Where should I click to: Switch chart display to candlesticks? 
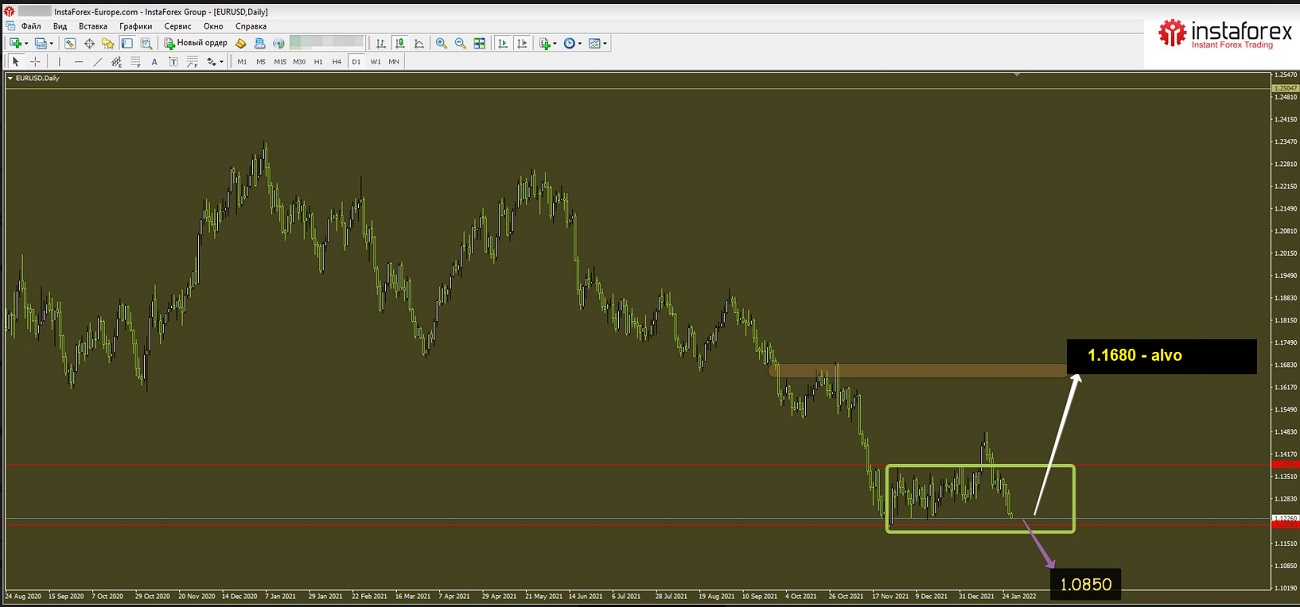point(400,43)
